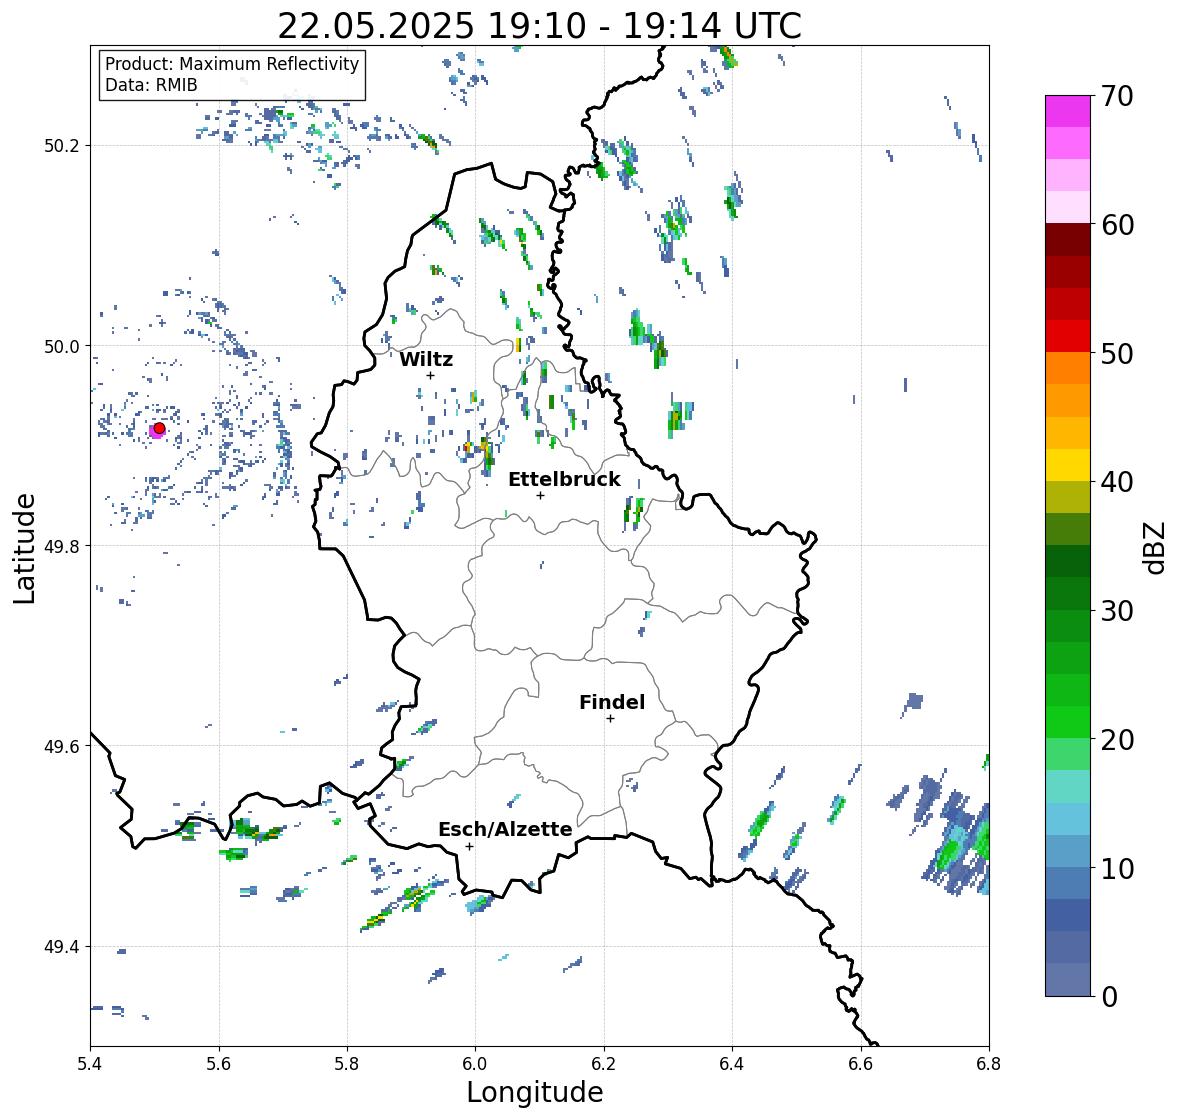Screen dimensions: 1179x1117
Task: Click the 6.0 longitude tick label
Action: 475,1064
